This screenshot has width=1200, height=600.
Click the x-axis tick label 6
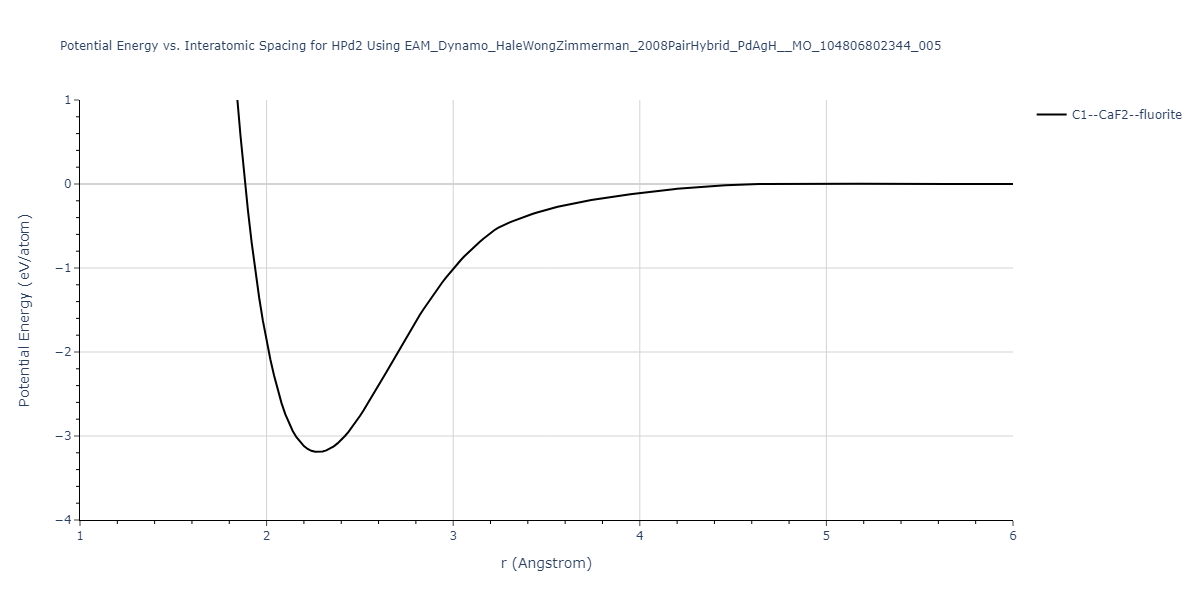tap(1012, 536)
